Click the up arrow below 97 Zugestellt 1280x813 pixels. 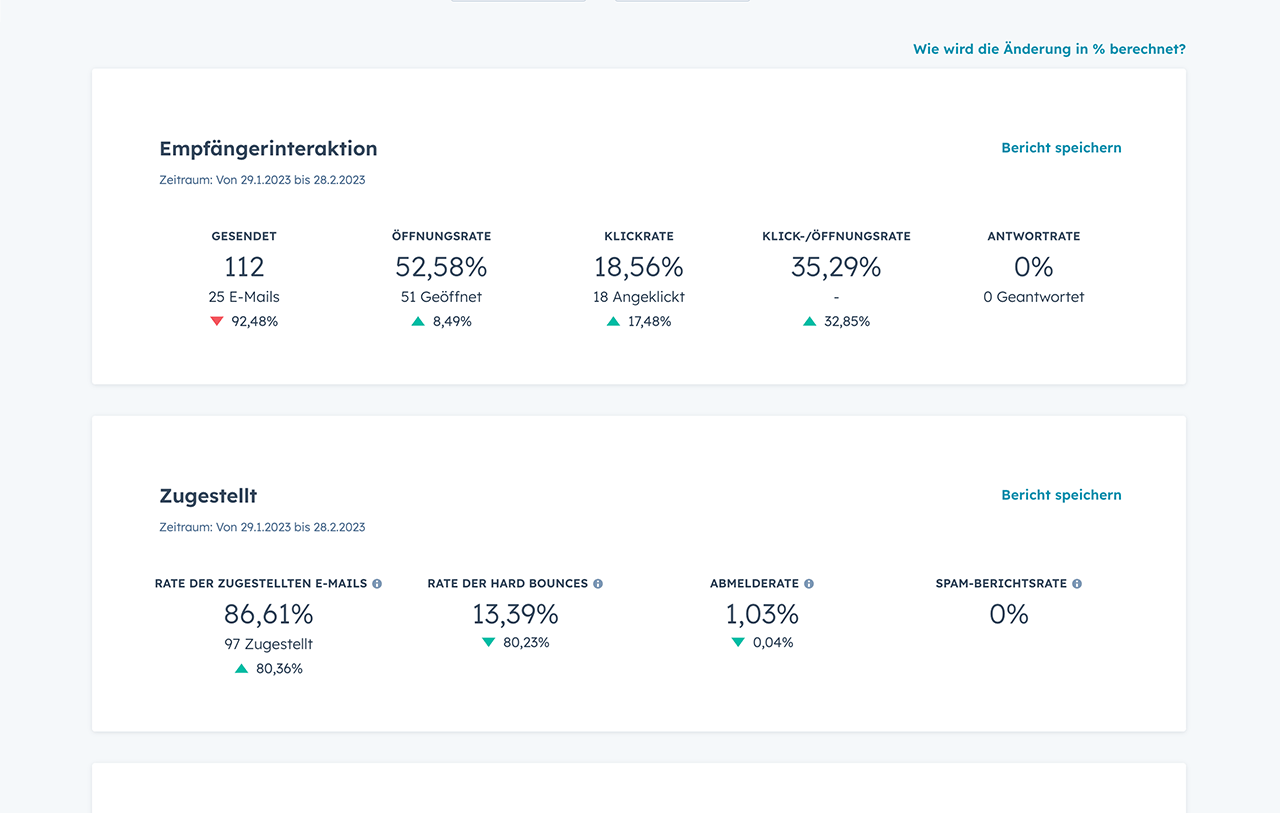(240, 668)
